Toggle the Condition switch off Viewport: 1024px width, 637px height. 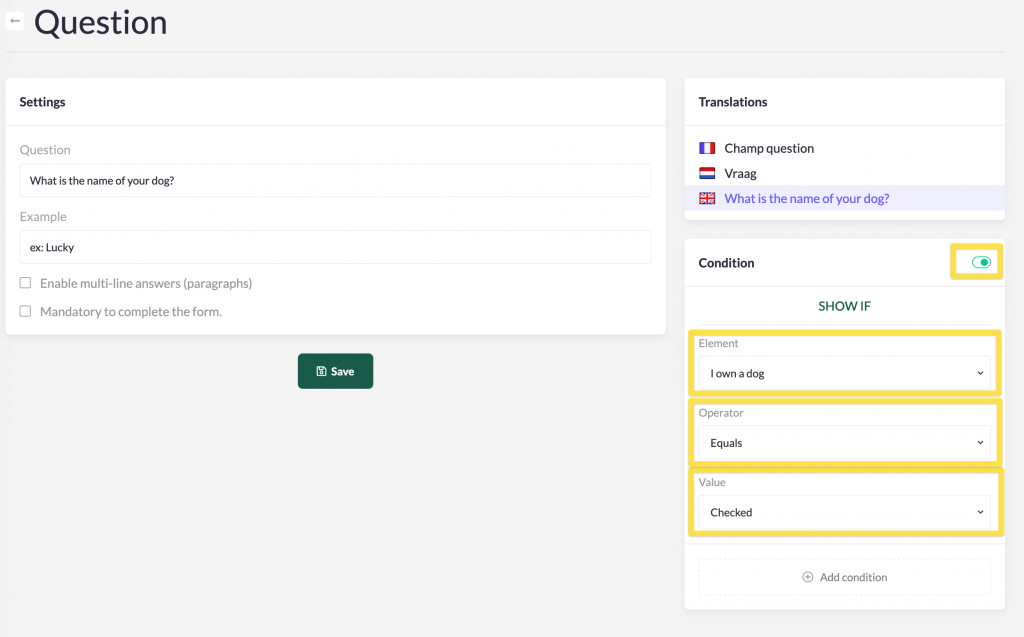pyautogui.click(x=981, y=263)
